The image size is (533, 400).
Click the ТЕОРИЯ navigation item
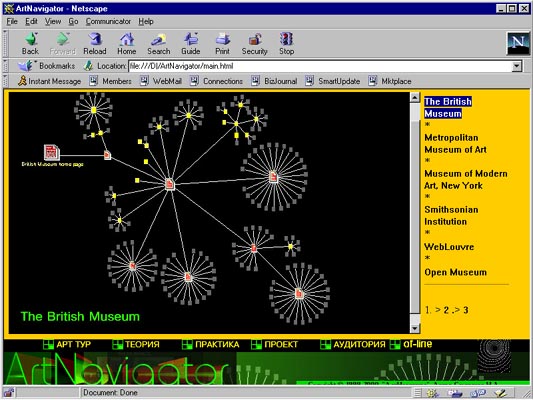point(136,344)
